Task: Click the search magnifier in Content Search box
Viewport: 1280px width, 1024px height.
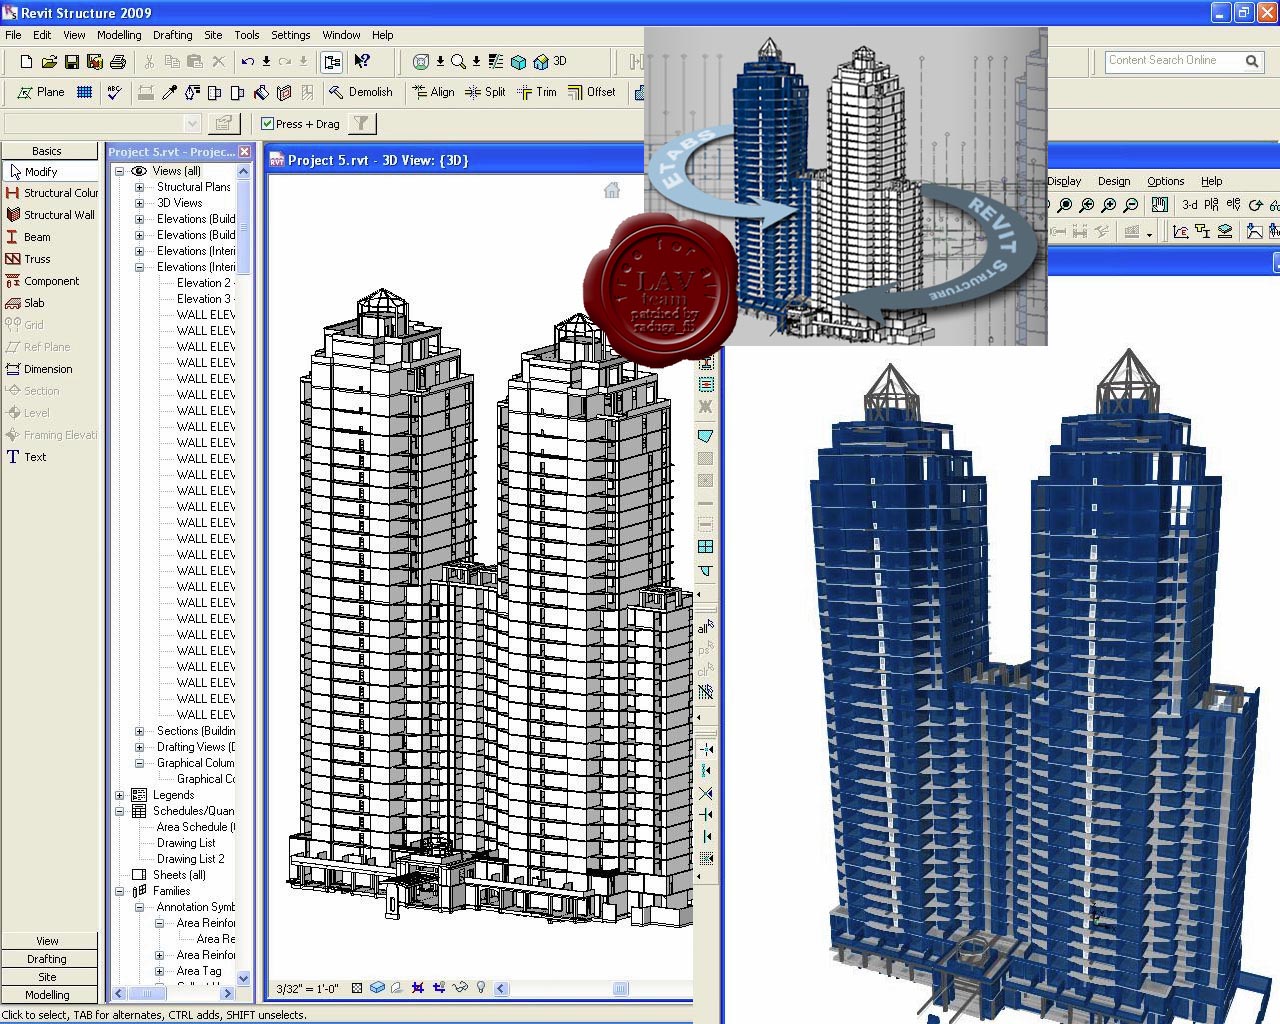Action: [x=1252, y=61]
